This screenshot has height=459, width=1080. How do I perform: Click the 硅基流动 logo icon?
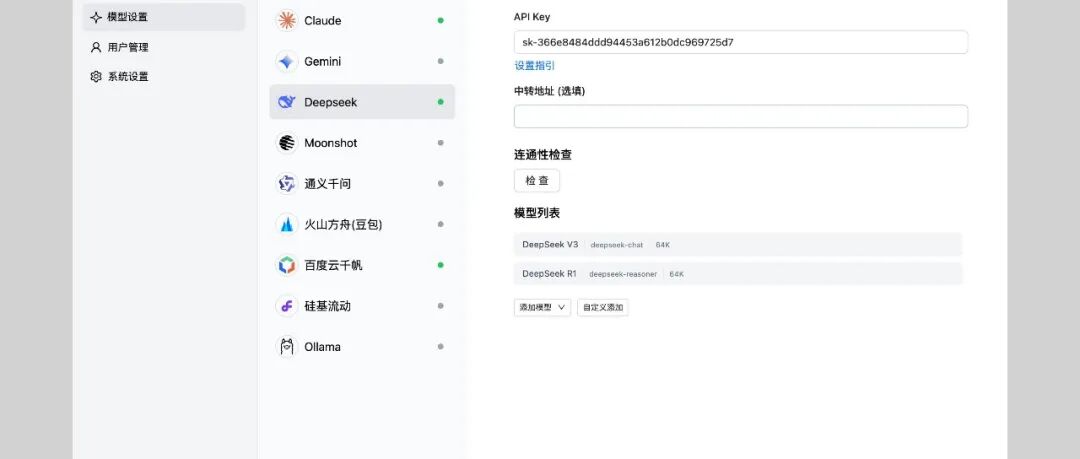(286, 305)
